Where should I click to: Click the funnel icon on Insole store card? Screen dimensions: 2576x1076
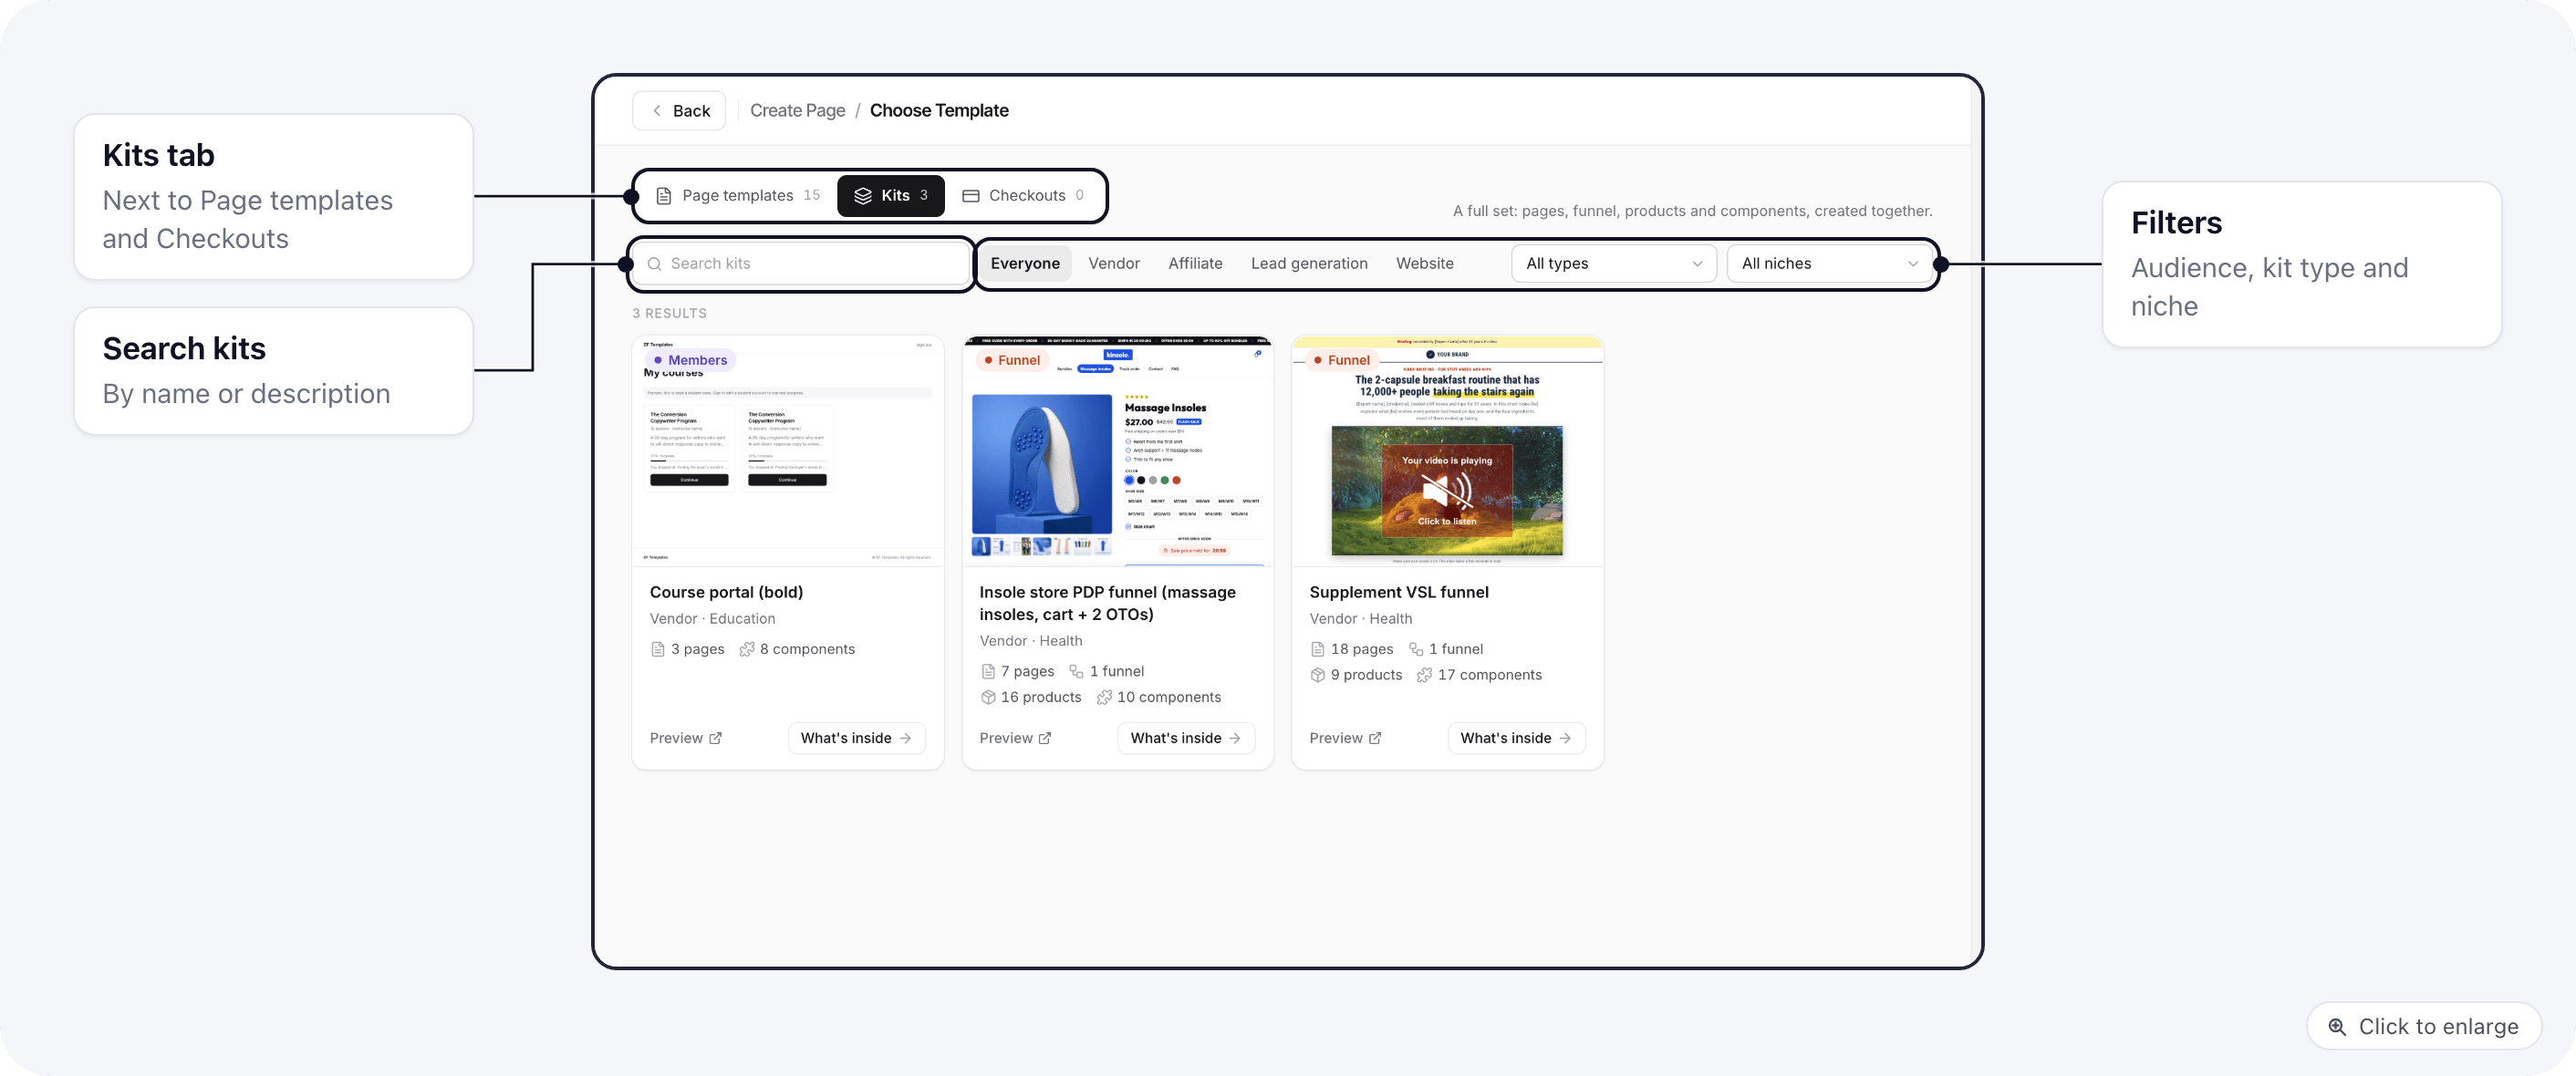pos(1076,671)
